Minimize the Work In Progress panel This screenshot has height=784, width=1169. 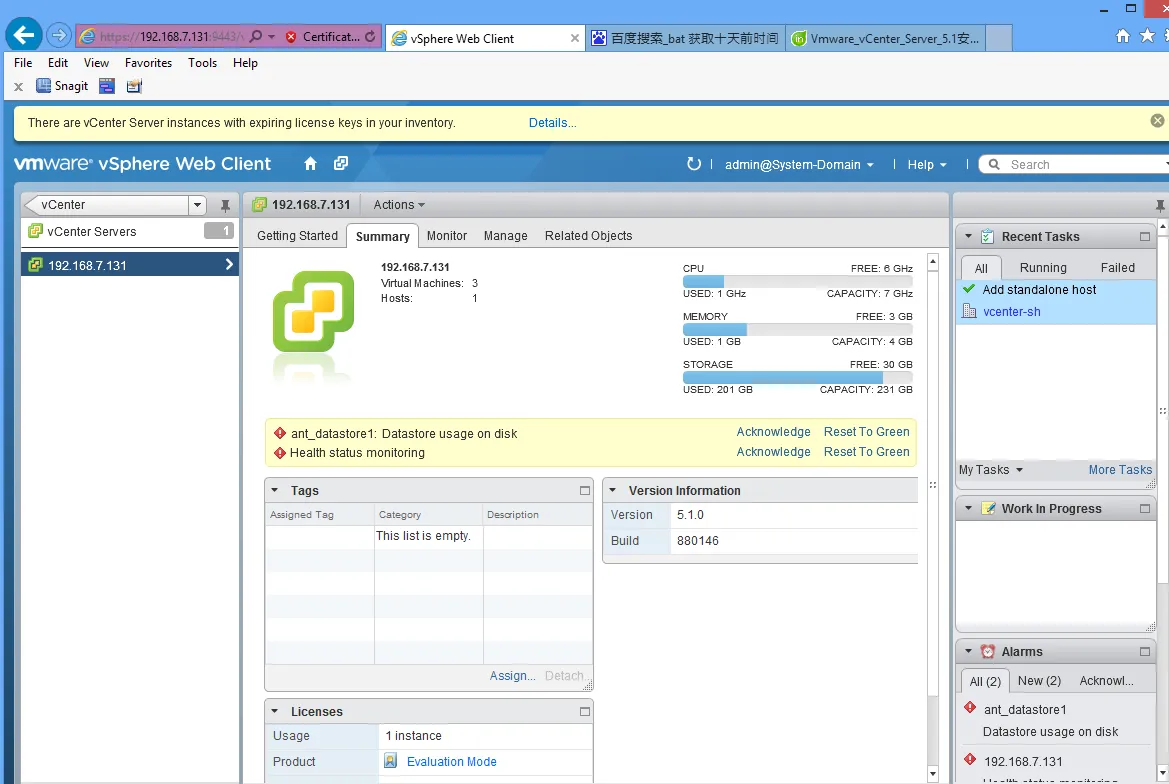[x=1144, y=508]
